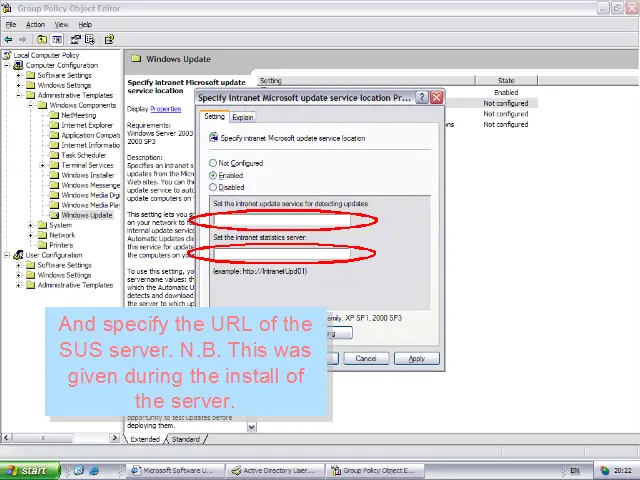Click the Windows Installer folder icon
This screenshot has height=480, width=640.
point(54,175)
